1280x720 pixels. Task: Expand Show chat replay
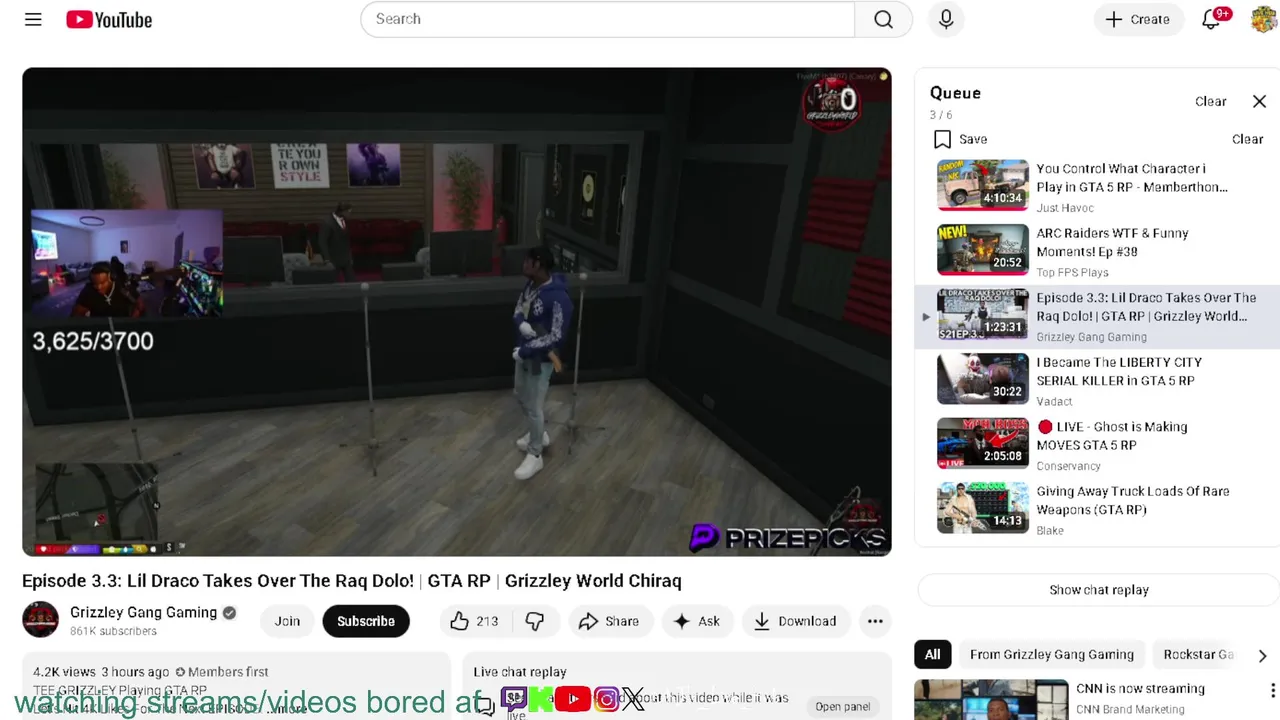(x=1099, y=590)
